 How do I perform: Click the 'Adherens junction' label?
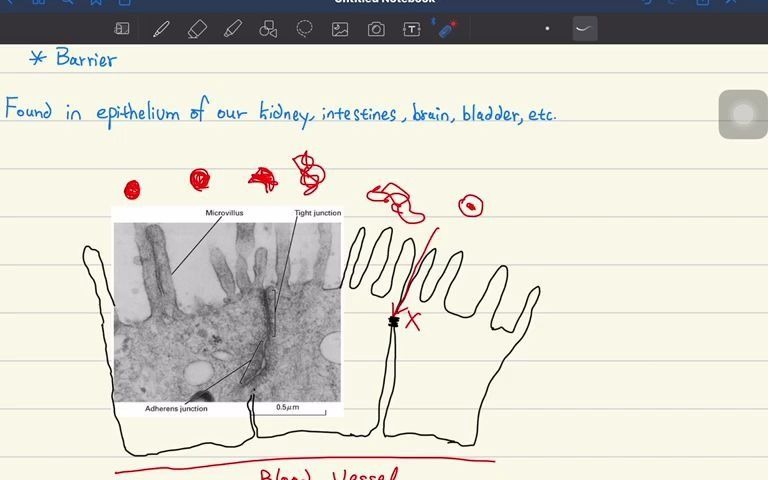tap(176, 408)
